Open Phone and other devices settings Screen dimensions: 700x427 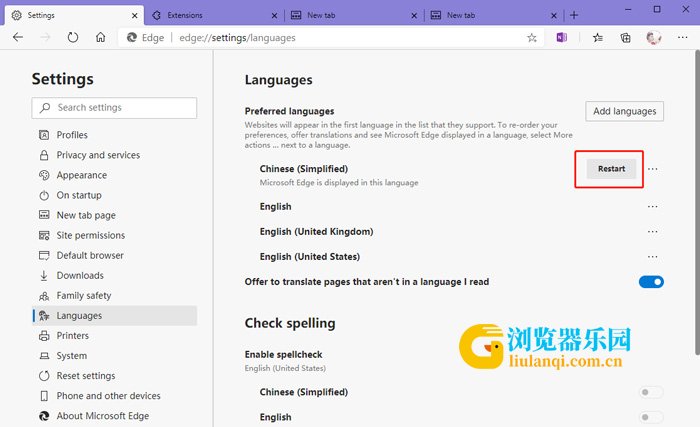click(x=115, y=396)
